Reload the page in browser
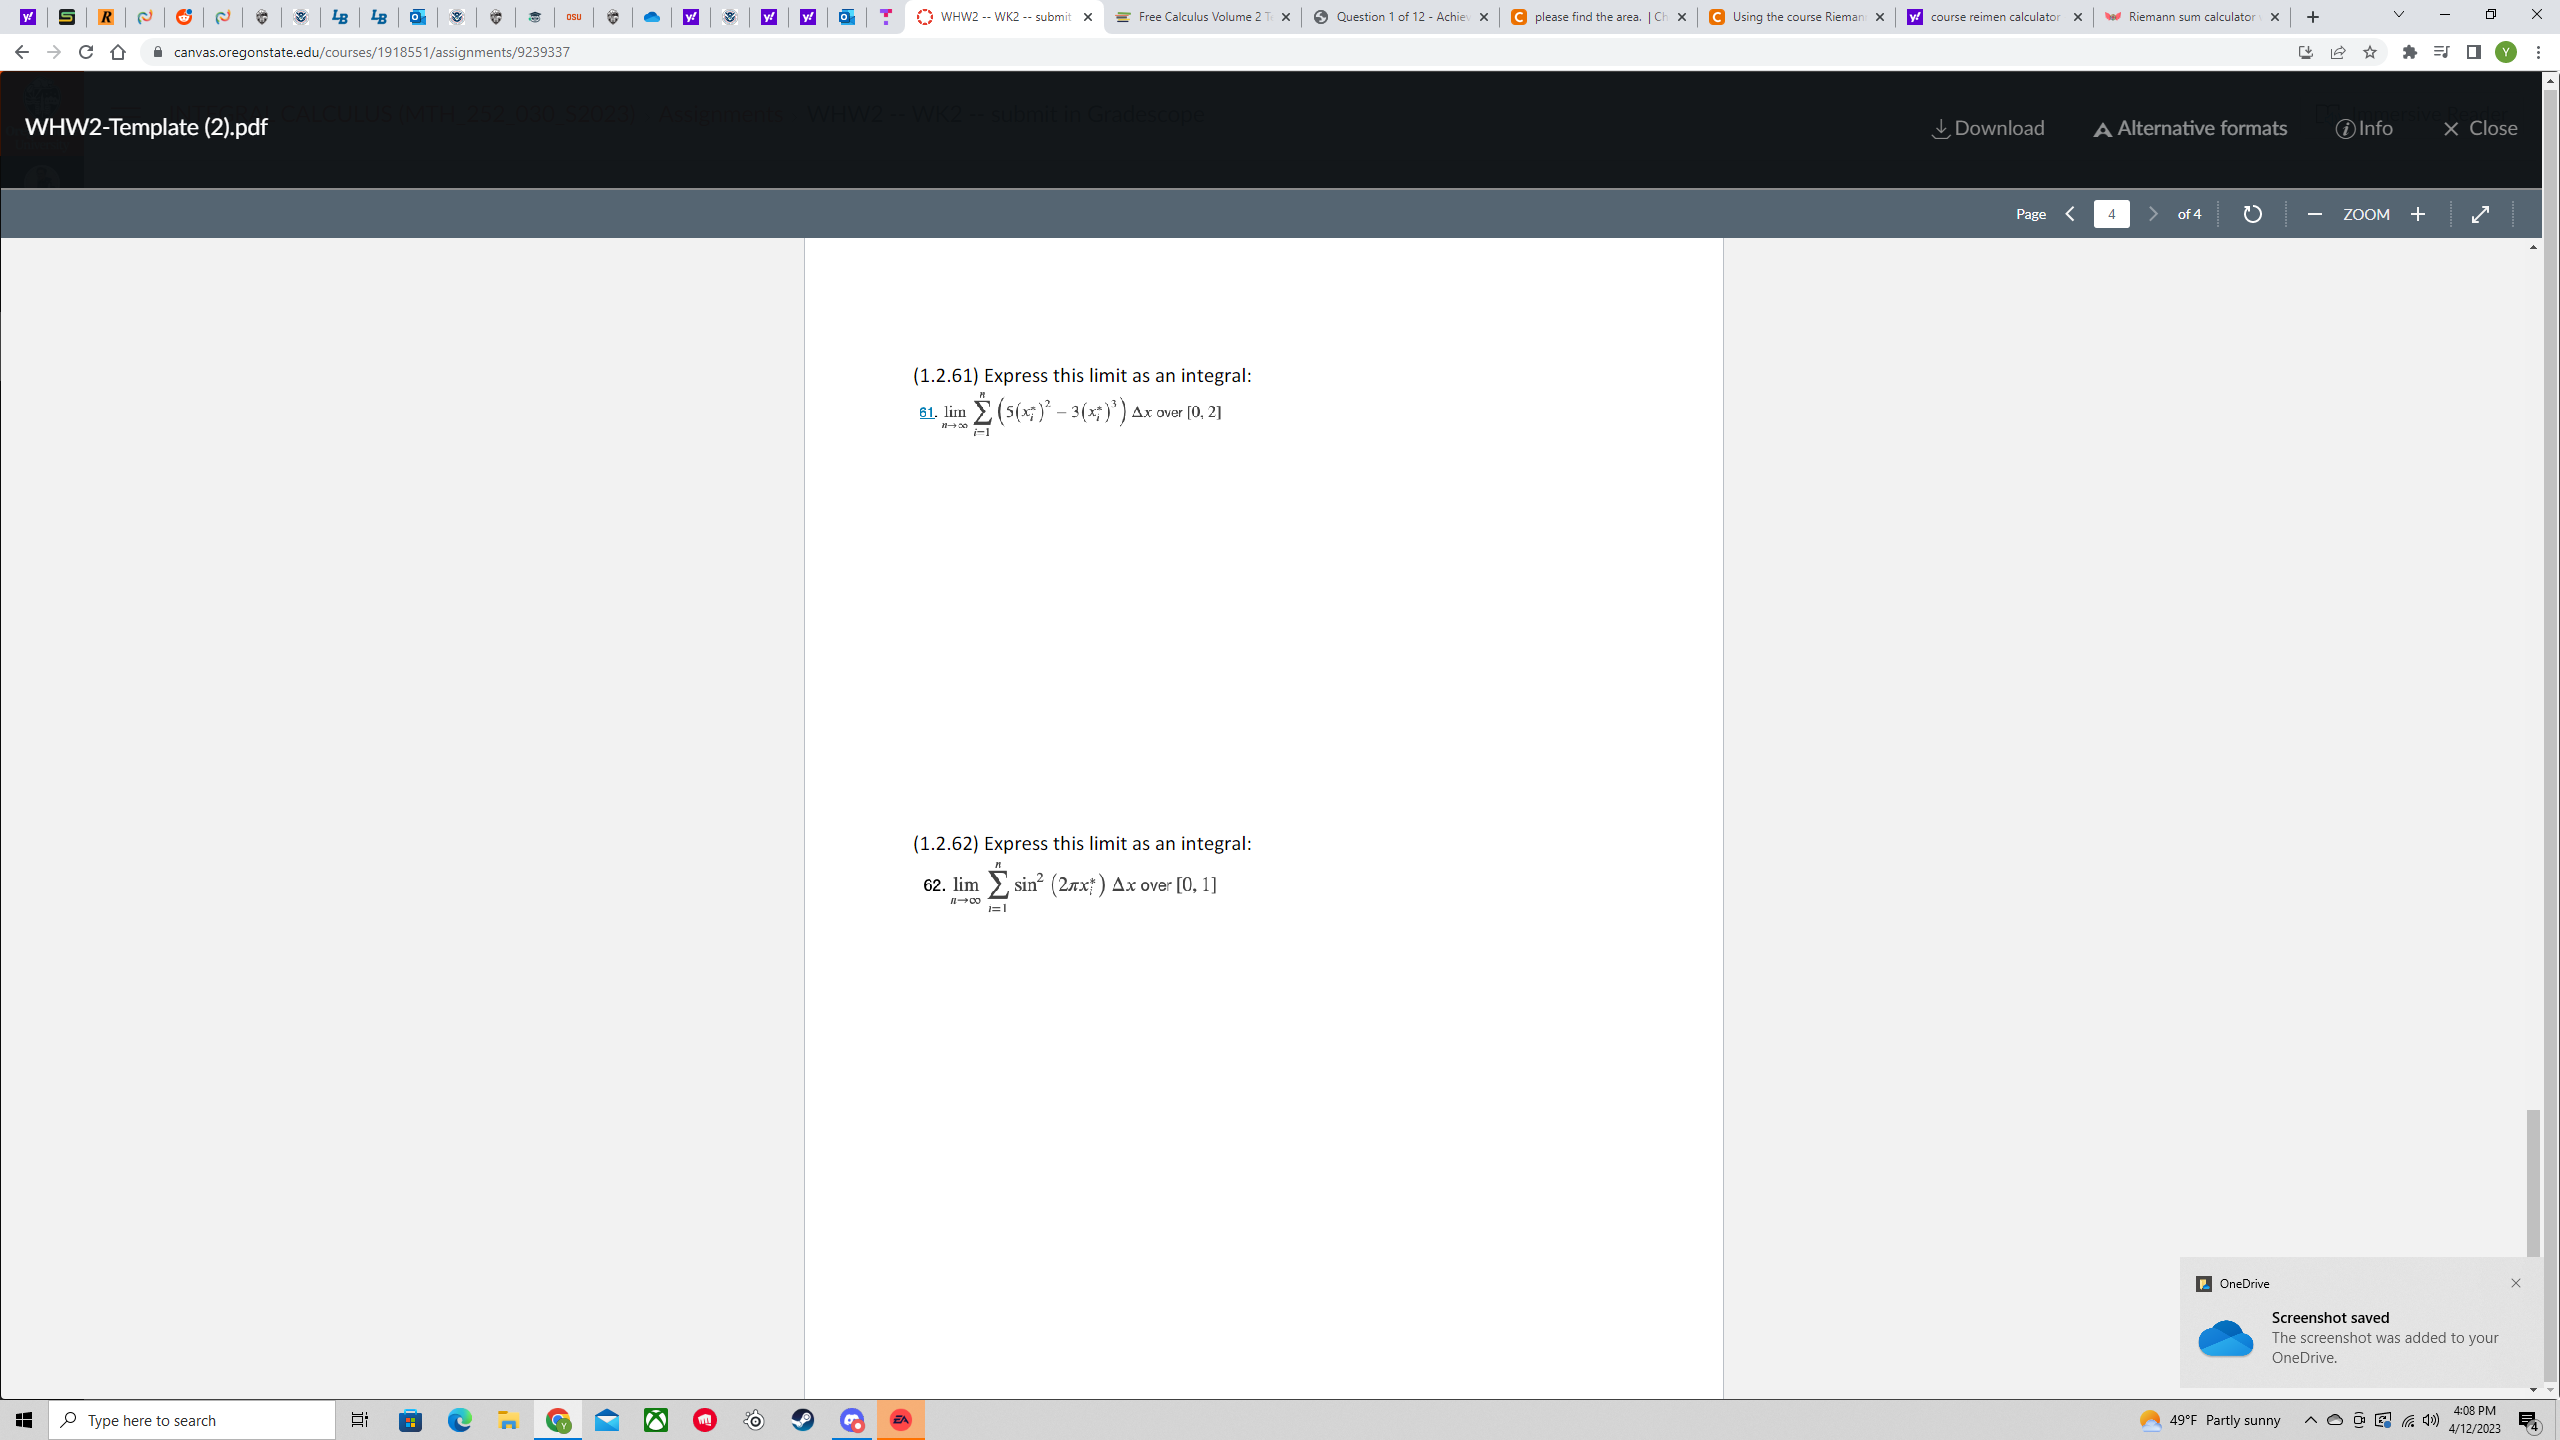The image size is (2560, 1440). click(x=86, y=52)
